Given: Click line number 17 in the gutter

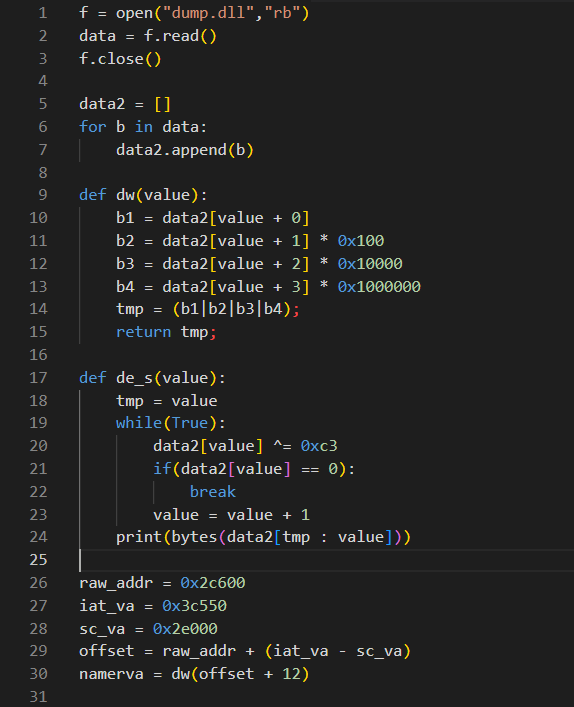Looking at the screenshot, I should pos(38,377).
